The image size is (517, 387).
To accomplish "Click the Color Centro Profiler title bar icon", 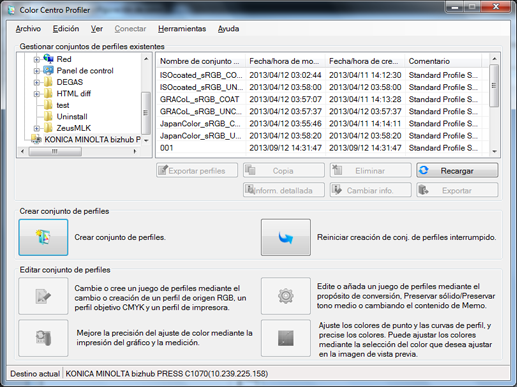I will point(12,10).
